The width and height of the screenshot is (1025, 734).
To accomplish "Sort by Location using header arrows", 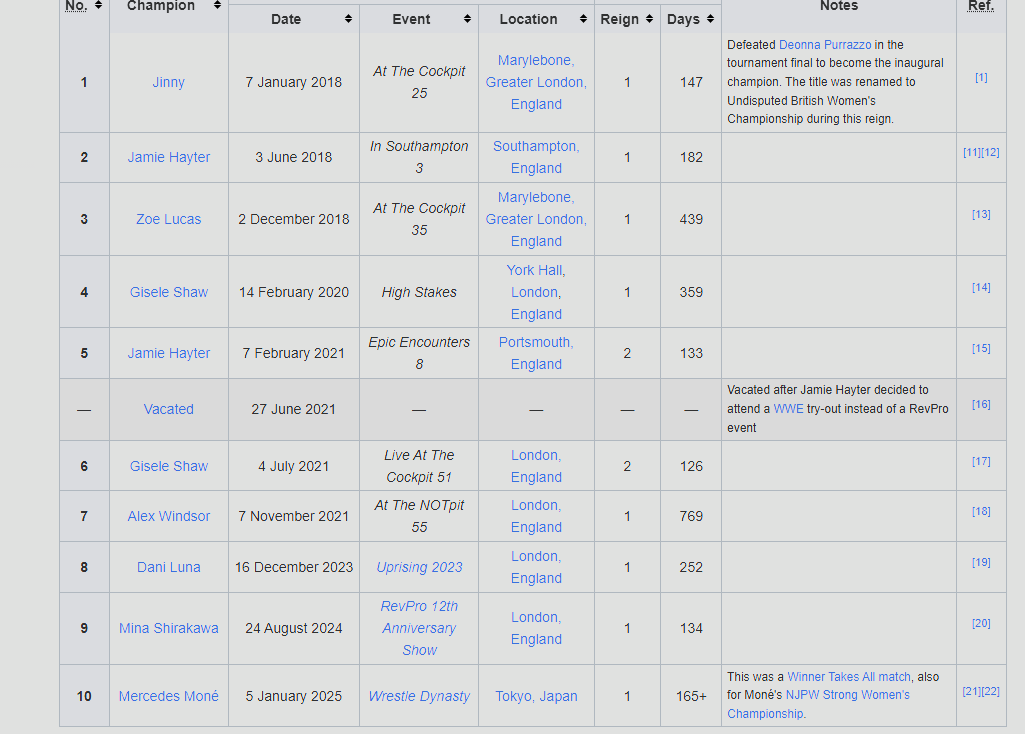I will click(x=583, y=19).
